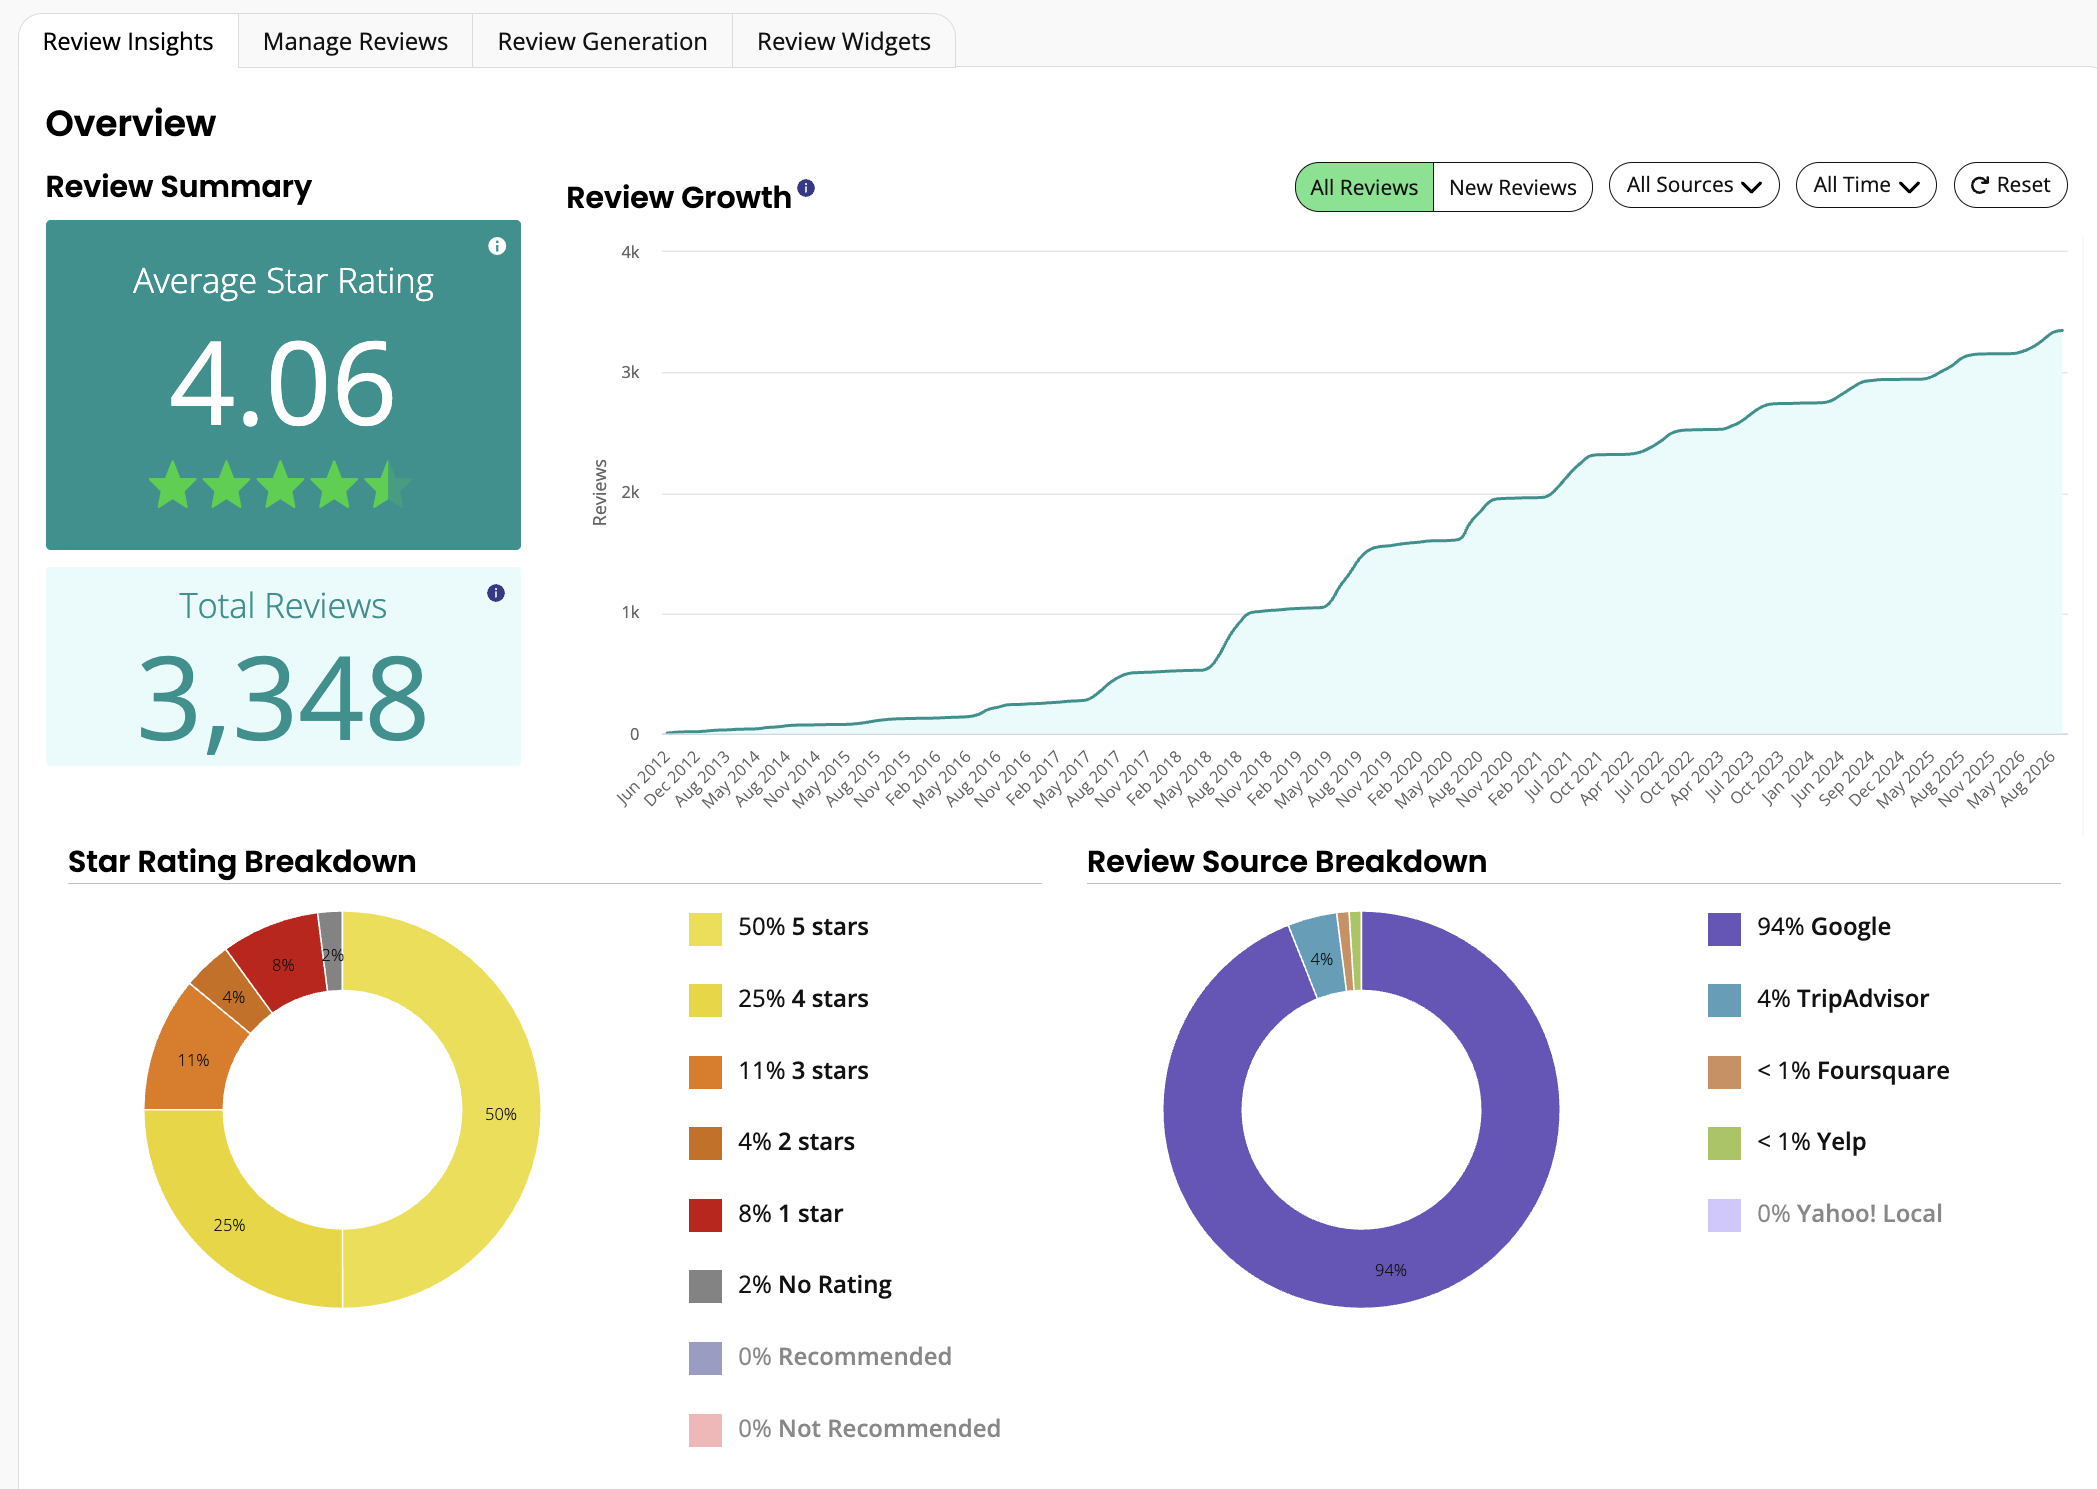Click the 2 stars legend swatch
This screenshot has width=2097, height=1489.
(705, 1143)
